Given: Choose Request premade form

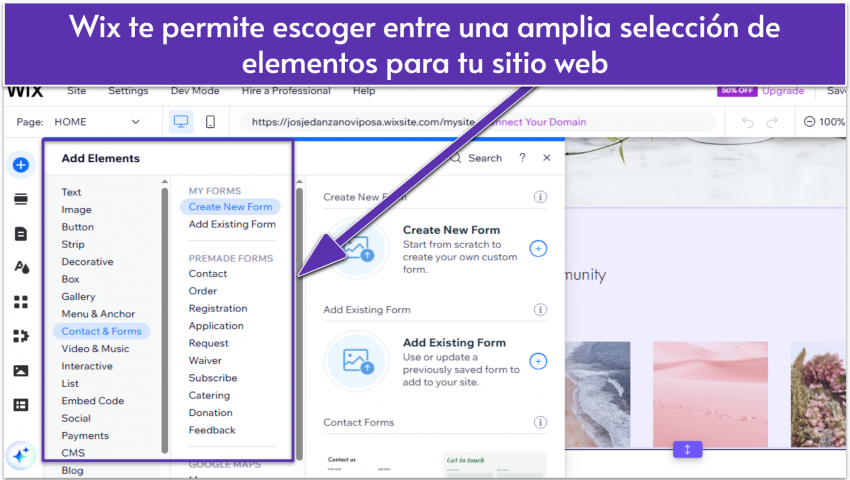Looking at the screenshot, I should coord(208,343).
